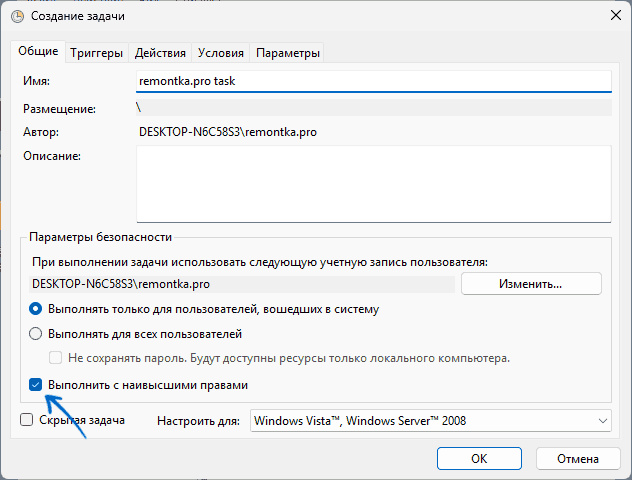Switch to the Триггеры tab

pos(97,53)
